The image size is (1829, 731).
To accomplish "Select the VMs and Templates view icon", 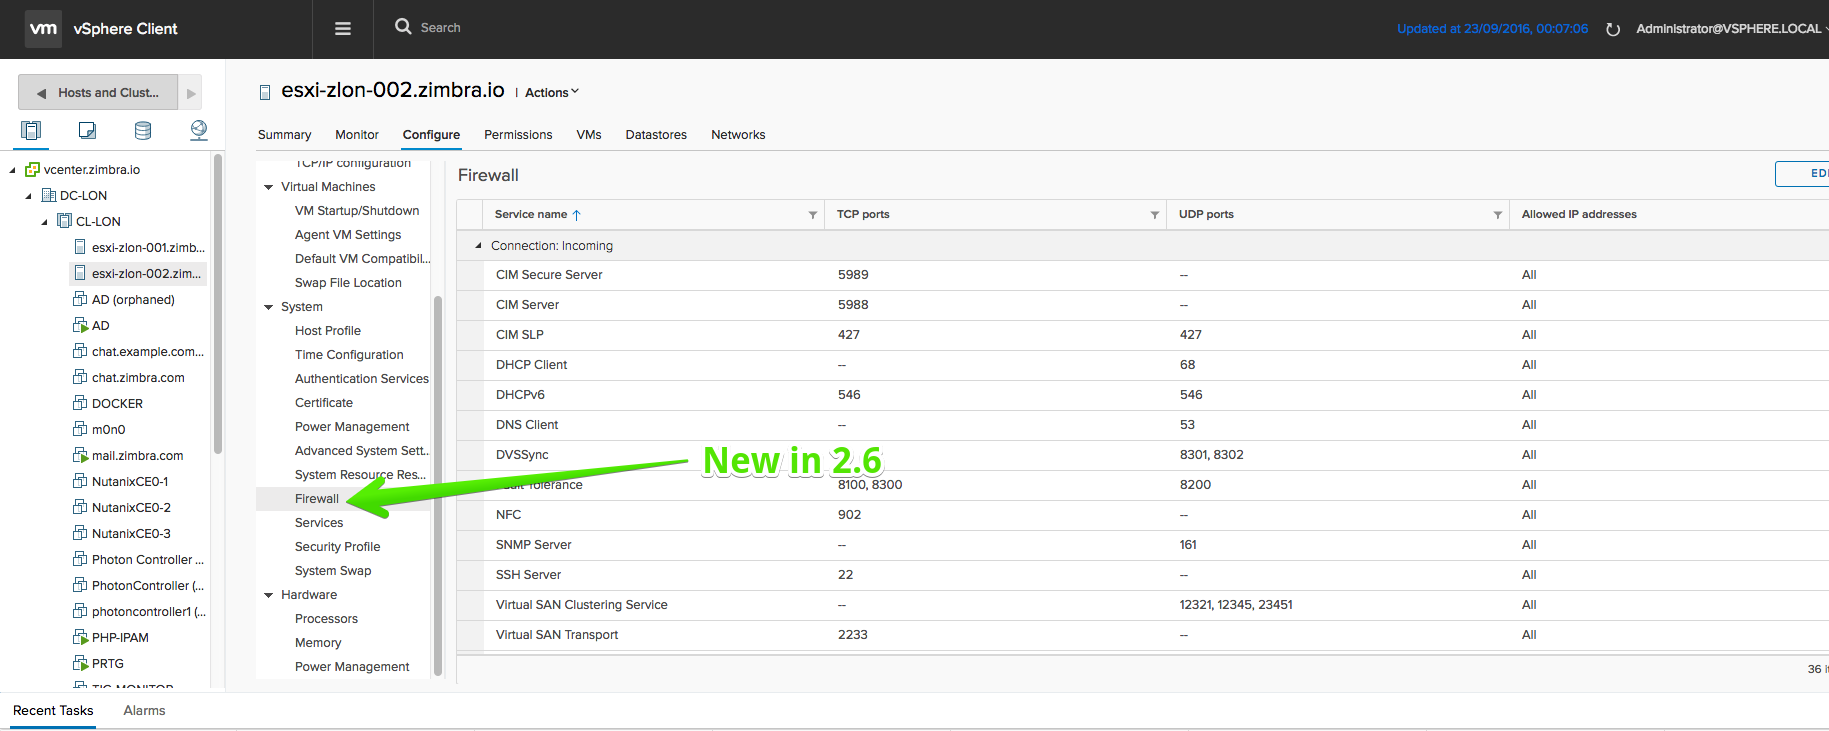I will [87, 130].
